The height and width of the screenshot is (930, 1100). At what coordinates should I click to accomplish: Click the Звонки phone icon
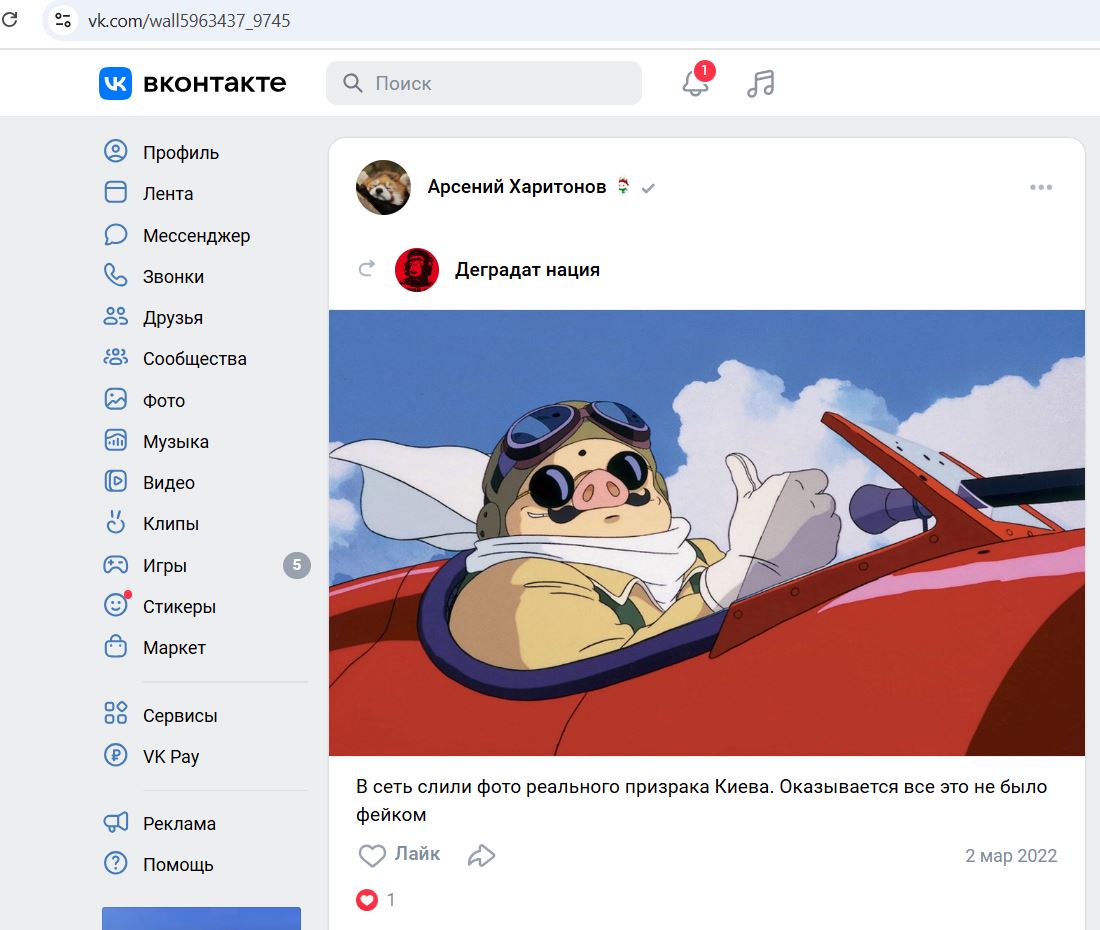pos(116,276)
